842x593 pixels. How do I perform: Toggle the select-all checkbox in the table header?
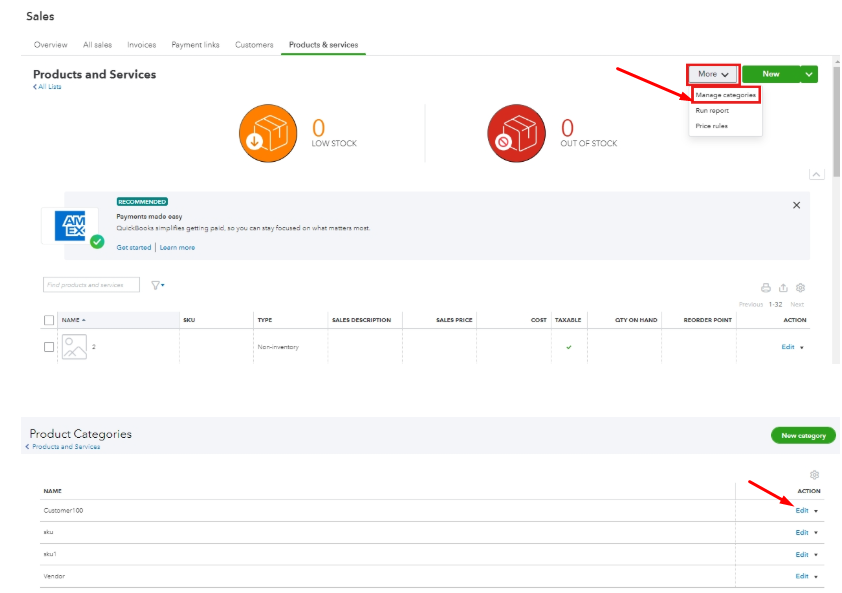click(x=49, y=320)
